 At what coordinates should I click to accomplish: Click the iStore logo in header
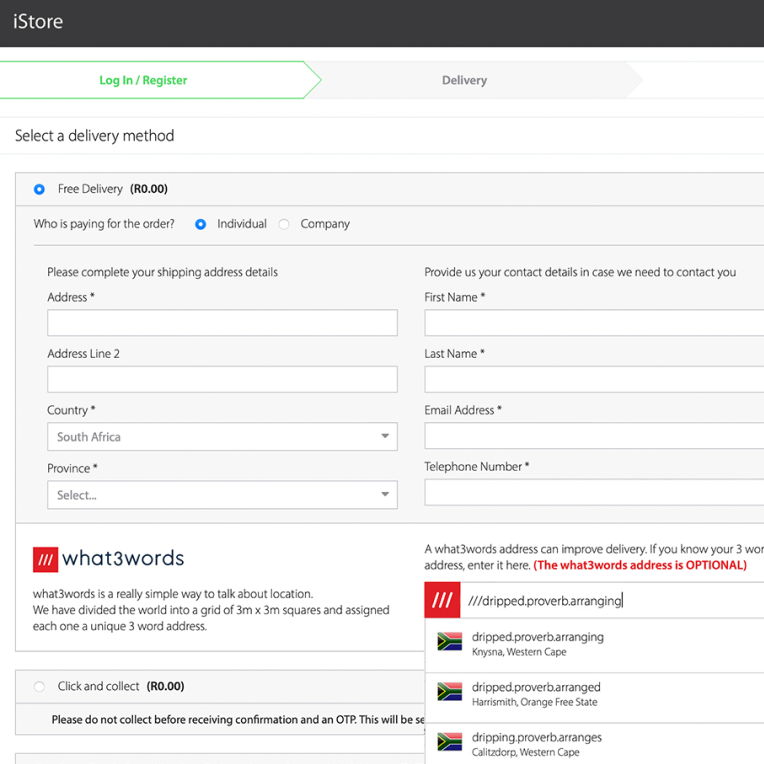[x=38, y=21]
